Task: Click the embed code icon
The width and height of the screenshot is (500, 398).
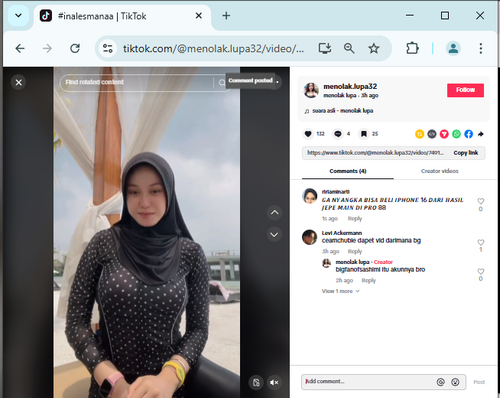Action: 432,134
